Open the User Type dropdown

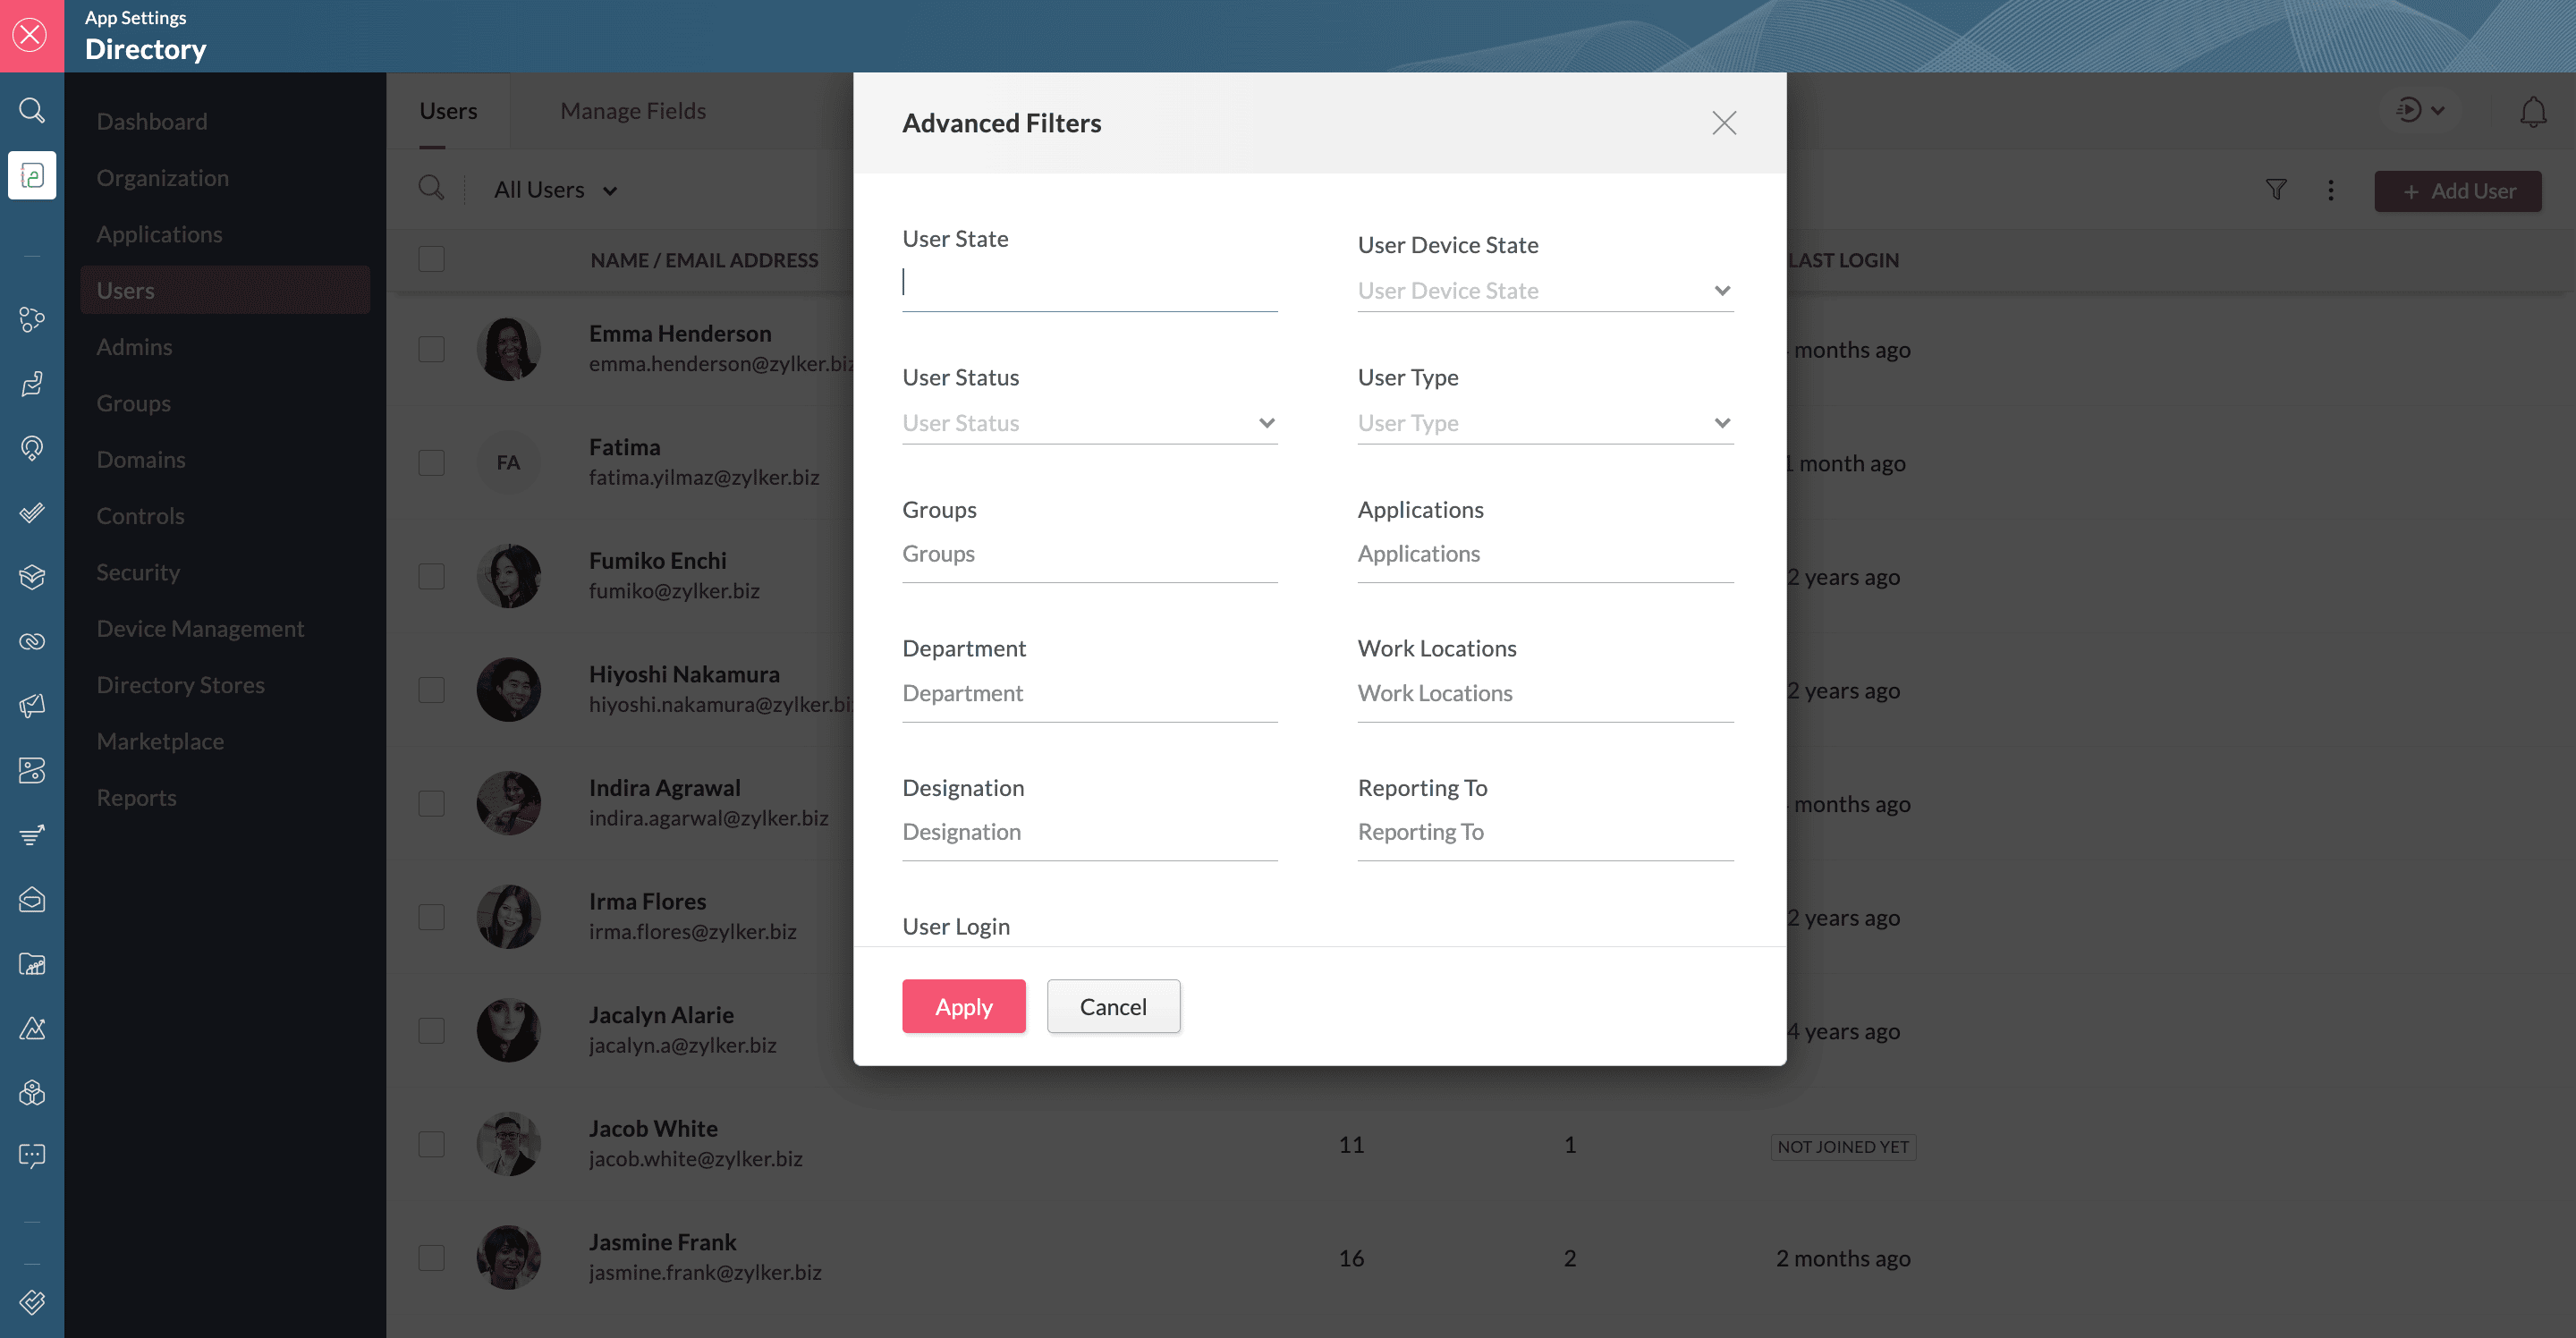click(1544, 423)
